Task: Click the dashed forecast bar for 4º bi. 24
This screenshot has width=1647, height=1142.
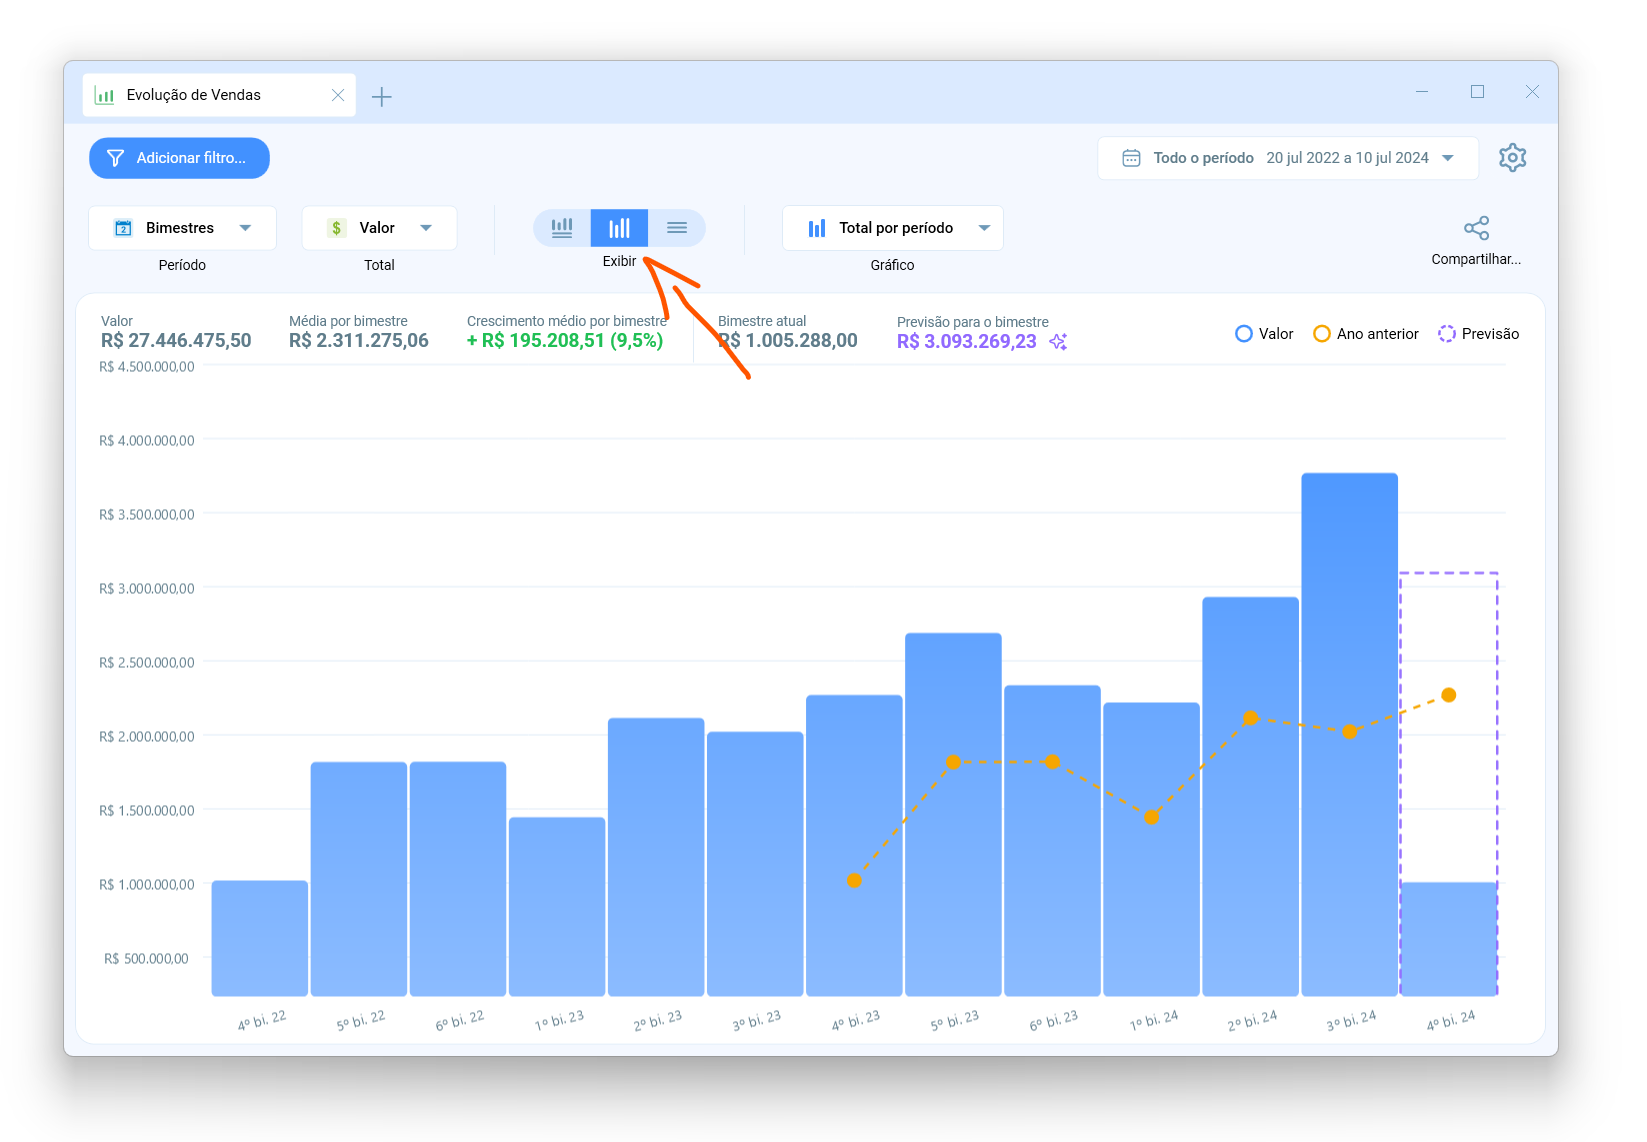Action: (1449, 784)
